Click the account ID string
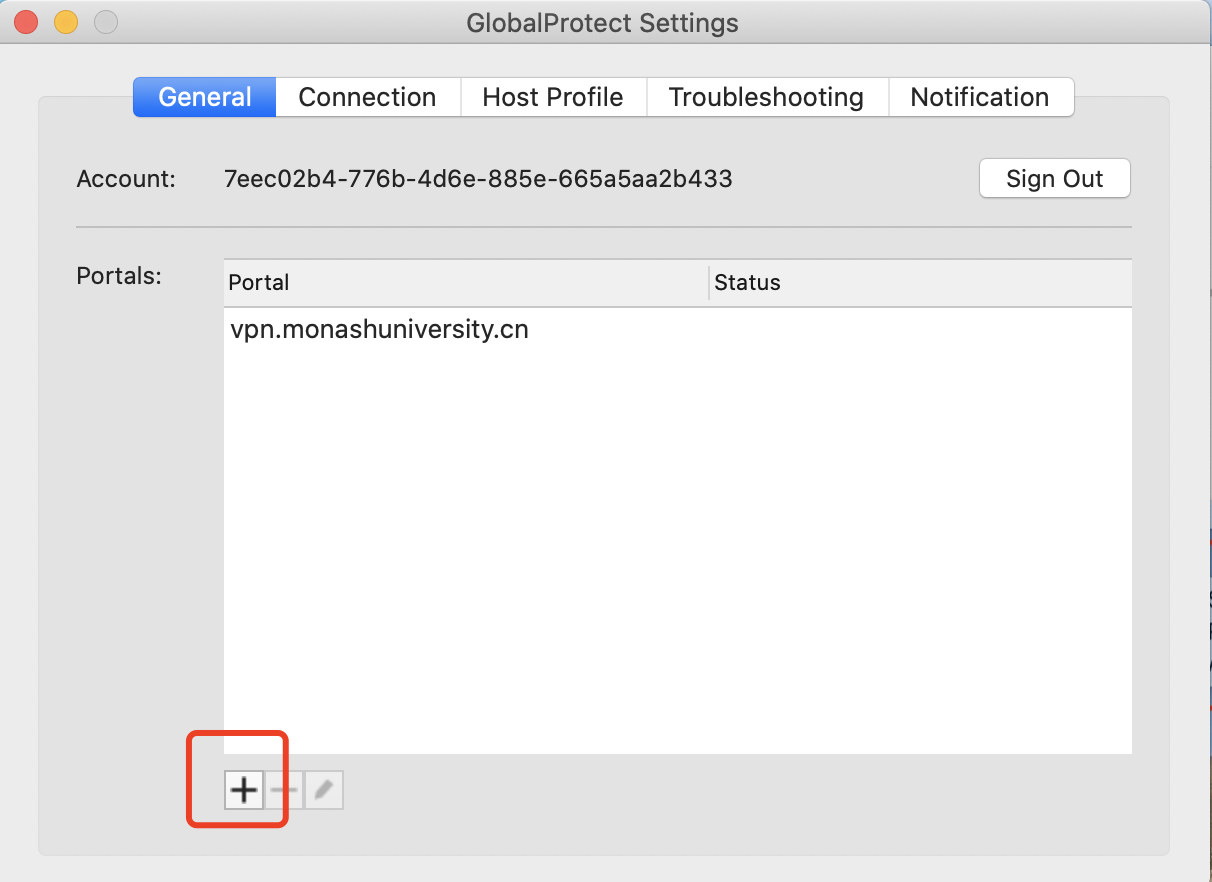 point(478,178)
